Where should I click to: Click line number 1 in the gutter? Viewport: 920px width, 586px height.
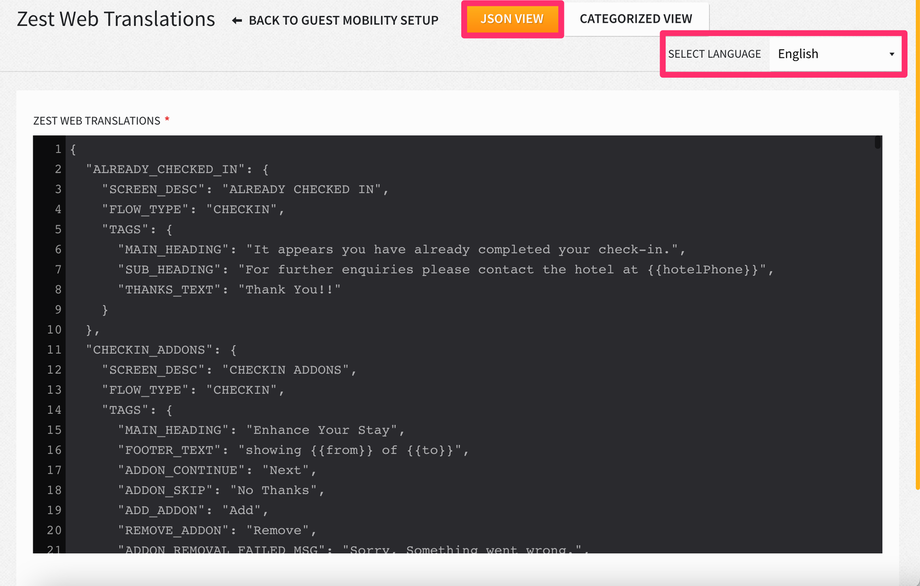[58, 150]
